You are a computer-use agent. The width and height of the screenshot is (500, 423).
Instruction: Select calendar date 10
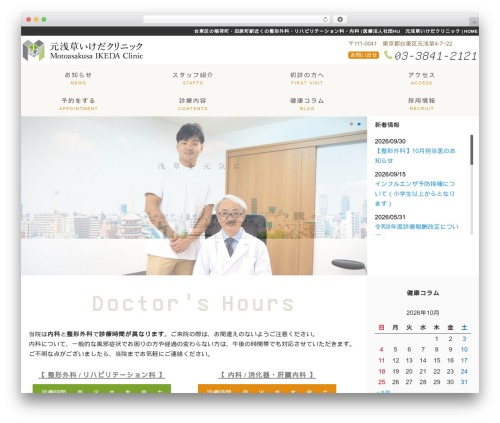[464, 349]
